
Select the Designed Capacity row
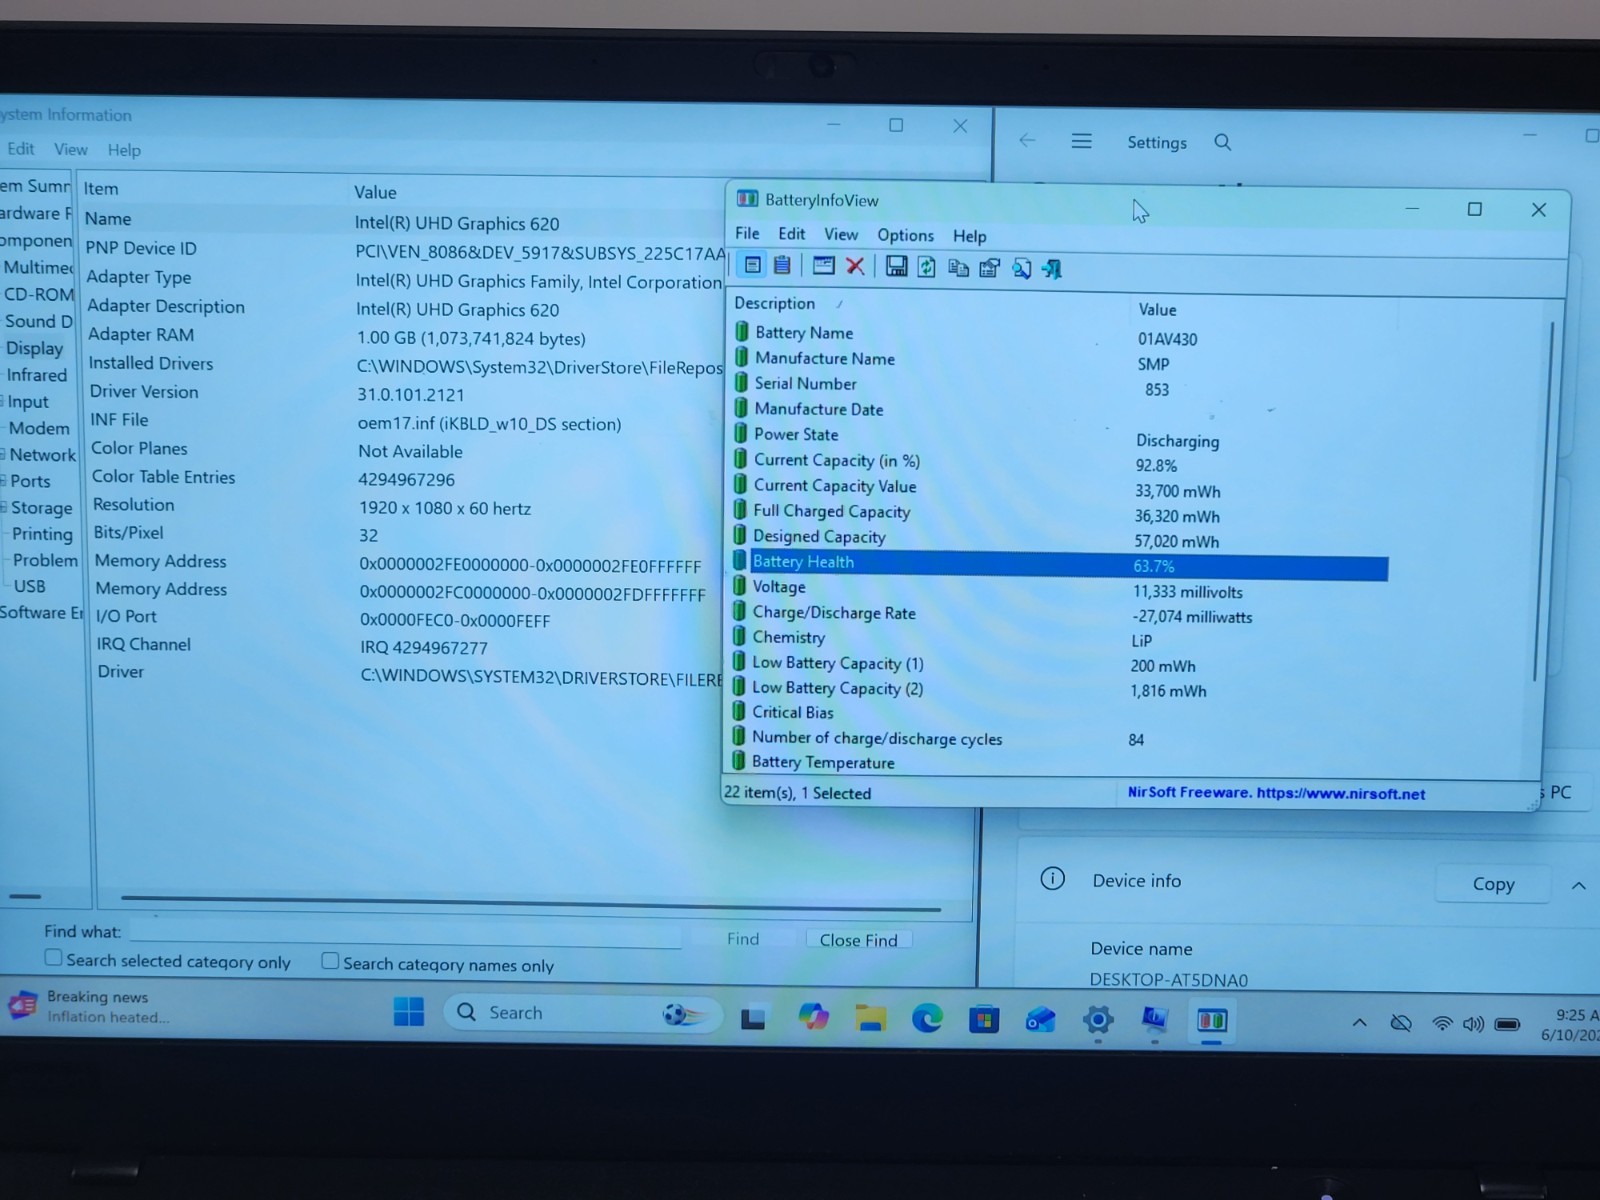pyautogui.click(x=1060, y=538)
